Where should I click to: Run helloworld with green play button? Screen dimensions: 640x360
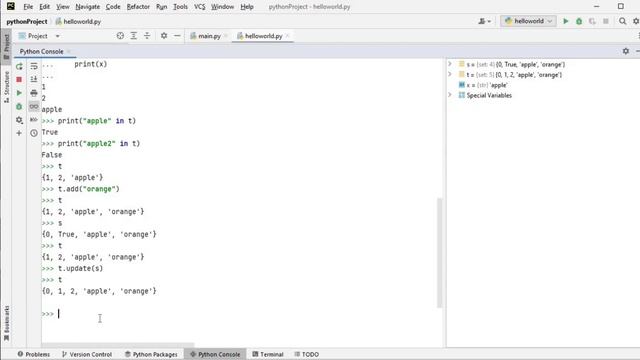coord(566,21)
